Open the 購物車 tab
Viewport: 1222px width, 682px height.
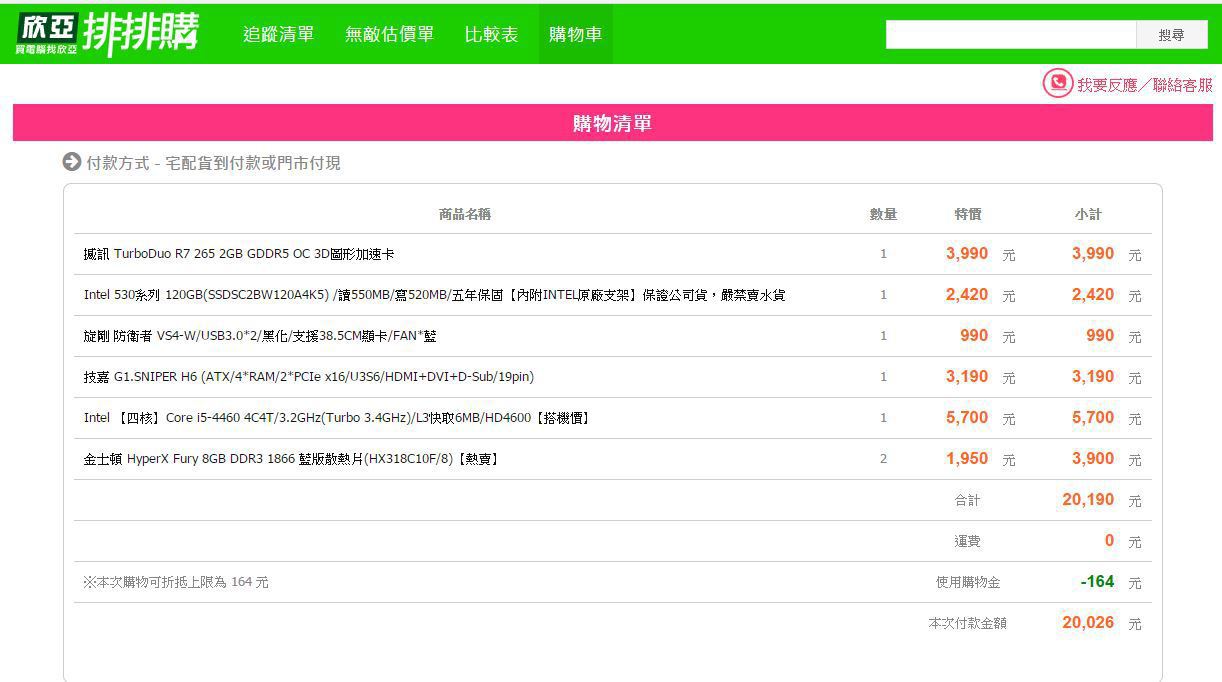(575, 34)
